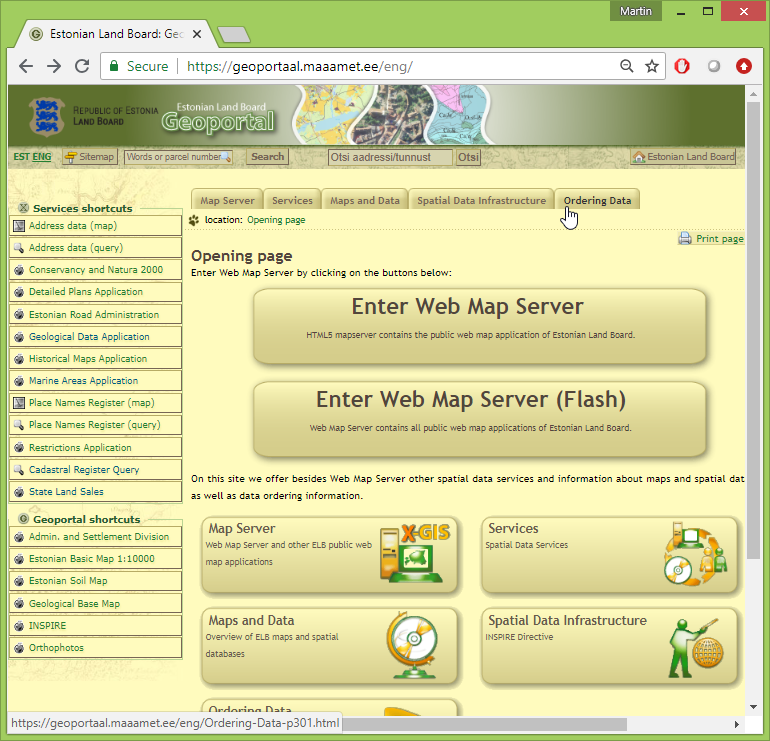
Task: Click the printer icon for Print page
Action: (x=685, y=239)
